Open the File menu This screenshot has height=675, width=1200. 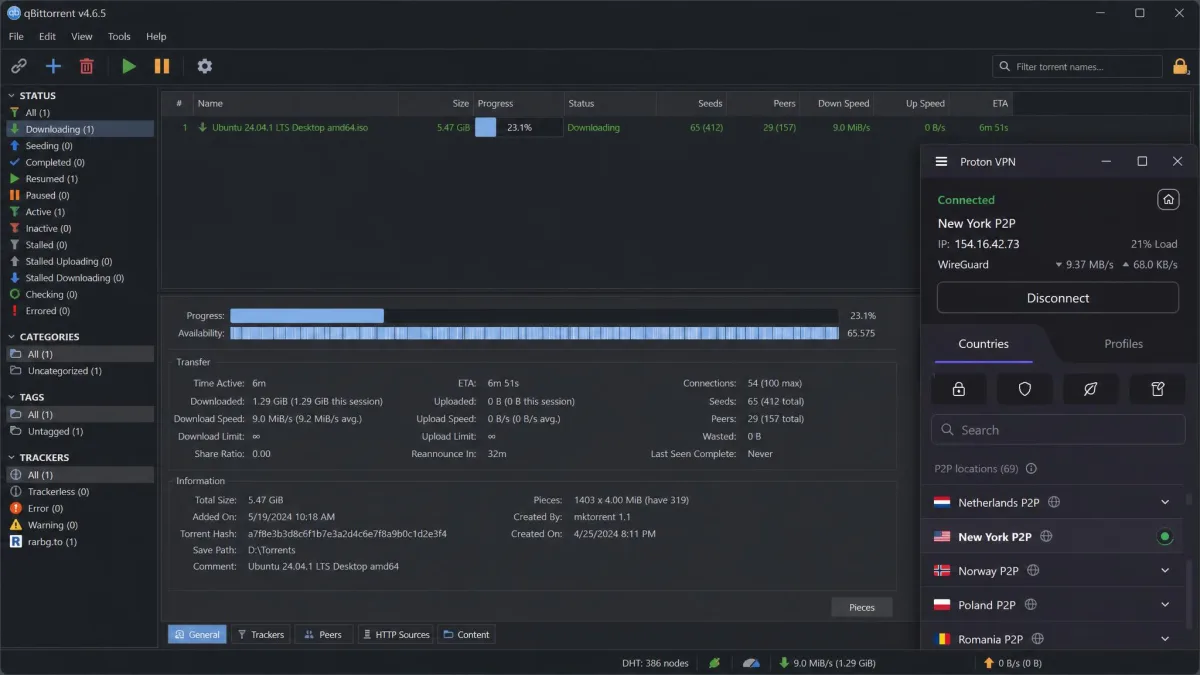click(16, 36)
